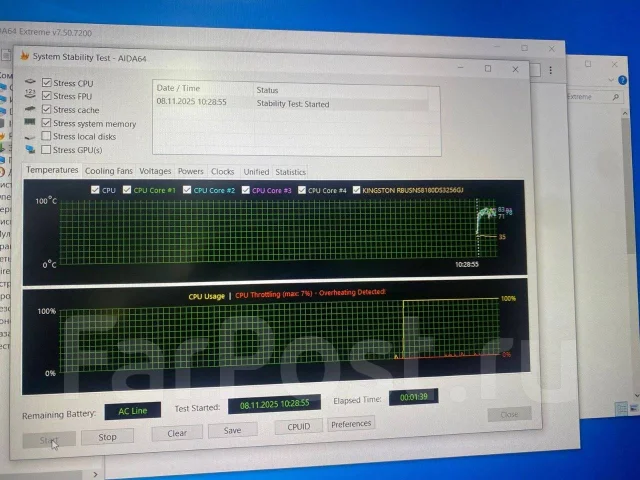Image resolution: width=640 pixels, height=480 pixels.
Task: Click the CPU Usage graph label
Action: click(207, 296)
